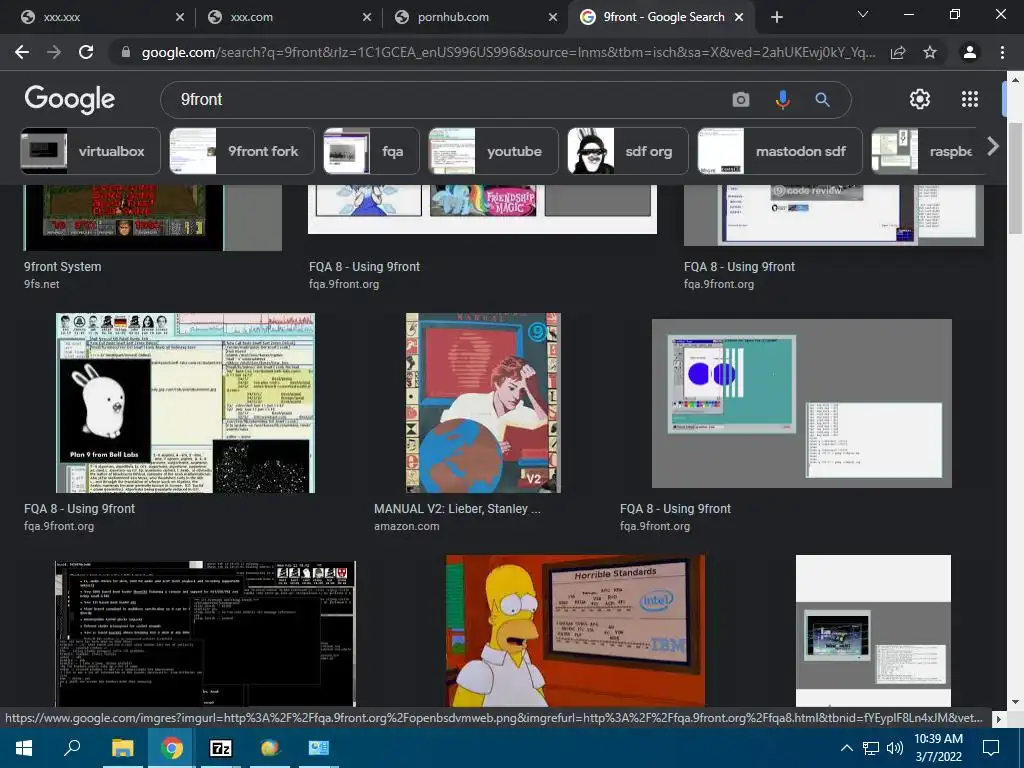Open the MANUAL V2: Lieber, Stanley result title
The height and width of the screenshot is (768, 1024).
(x=457, y=509)
